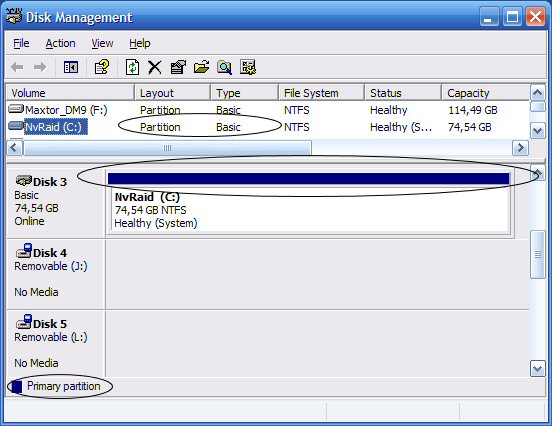Screen dimensions: 552x426
Task: Select the Maxtor_DM9 (F:) volume row
Action: [x=268, y=110]
